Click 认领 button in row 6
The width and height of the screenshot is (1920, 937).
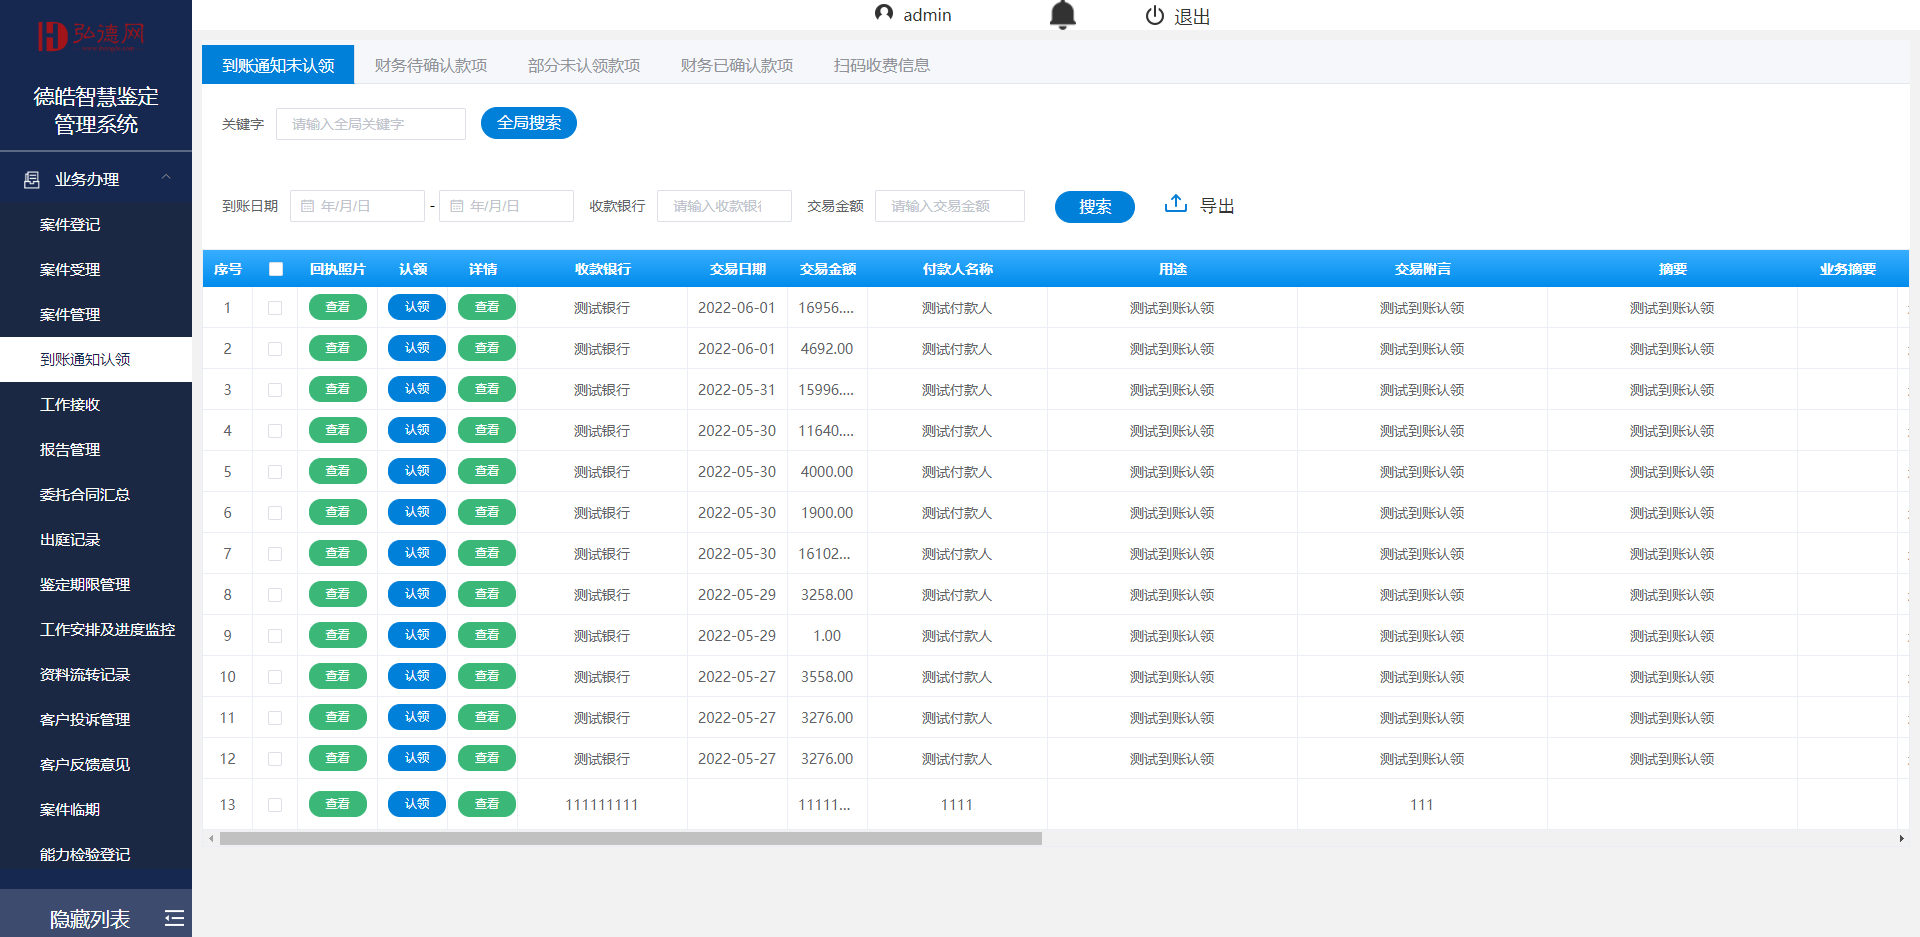[417, 512]
